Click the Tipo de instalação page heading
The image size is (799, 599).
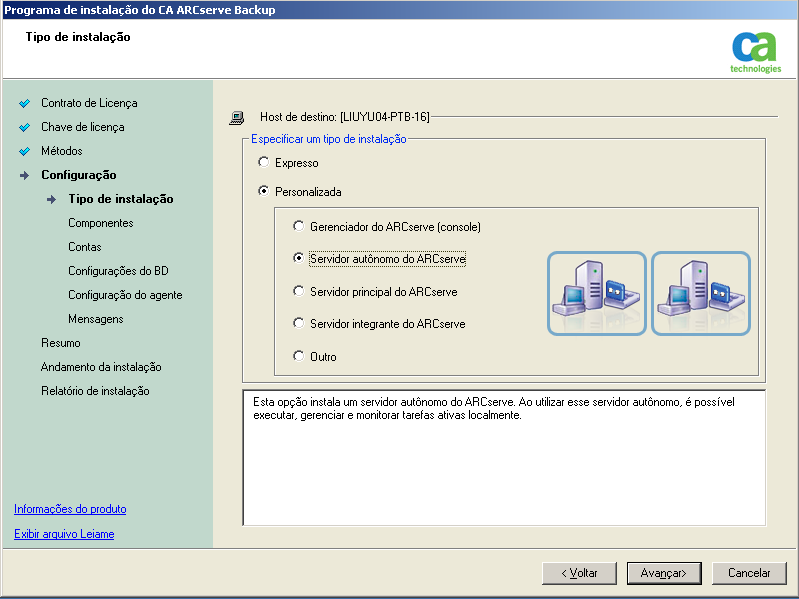(78, 37)
